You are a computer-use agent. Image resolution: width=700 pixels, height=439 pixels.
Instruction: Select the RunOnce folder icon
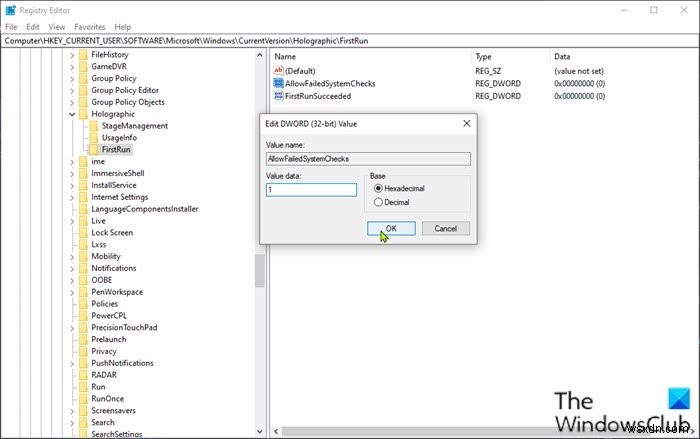point(83,399)
